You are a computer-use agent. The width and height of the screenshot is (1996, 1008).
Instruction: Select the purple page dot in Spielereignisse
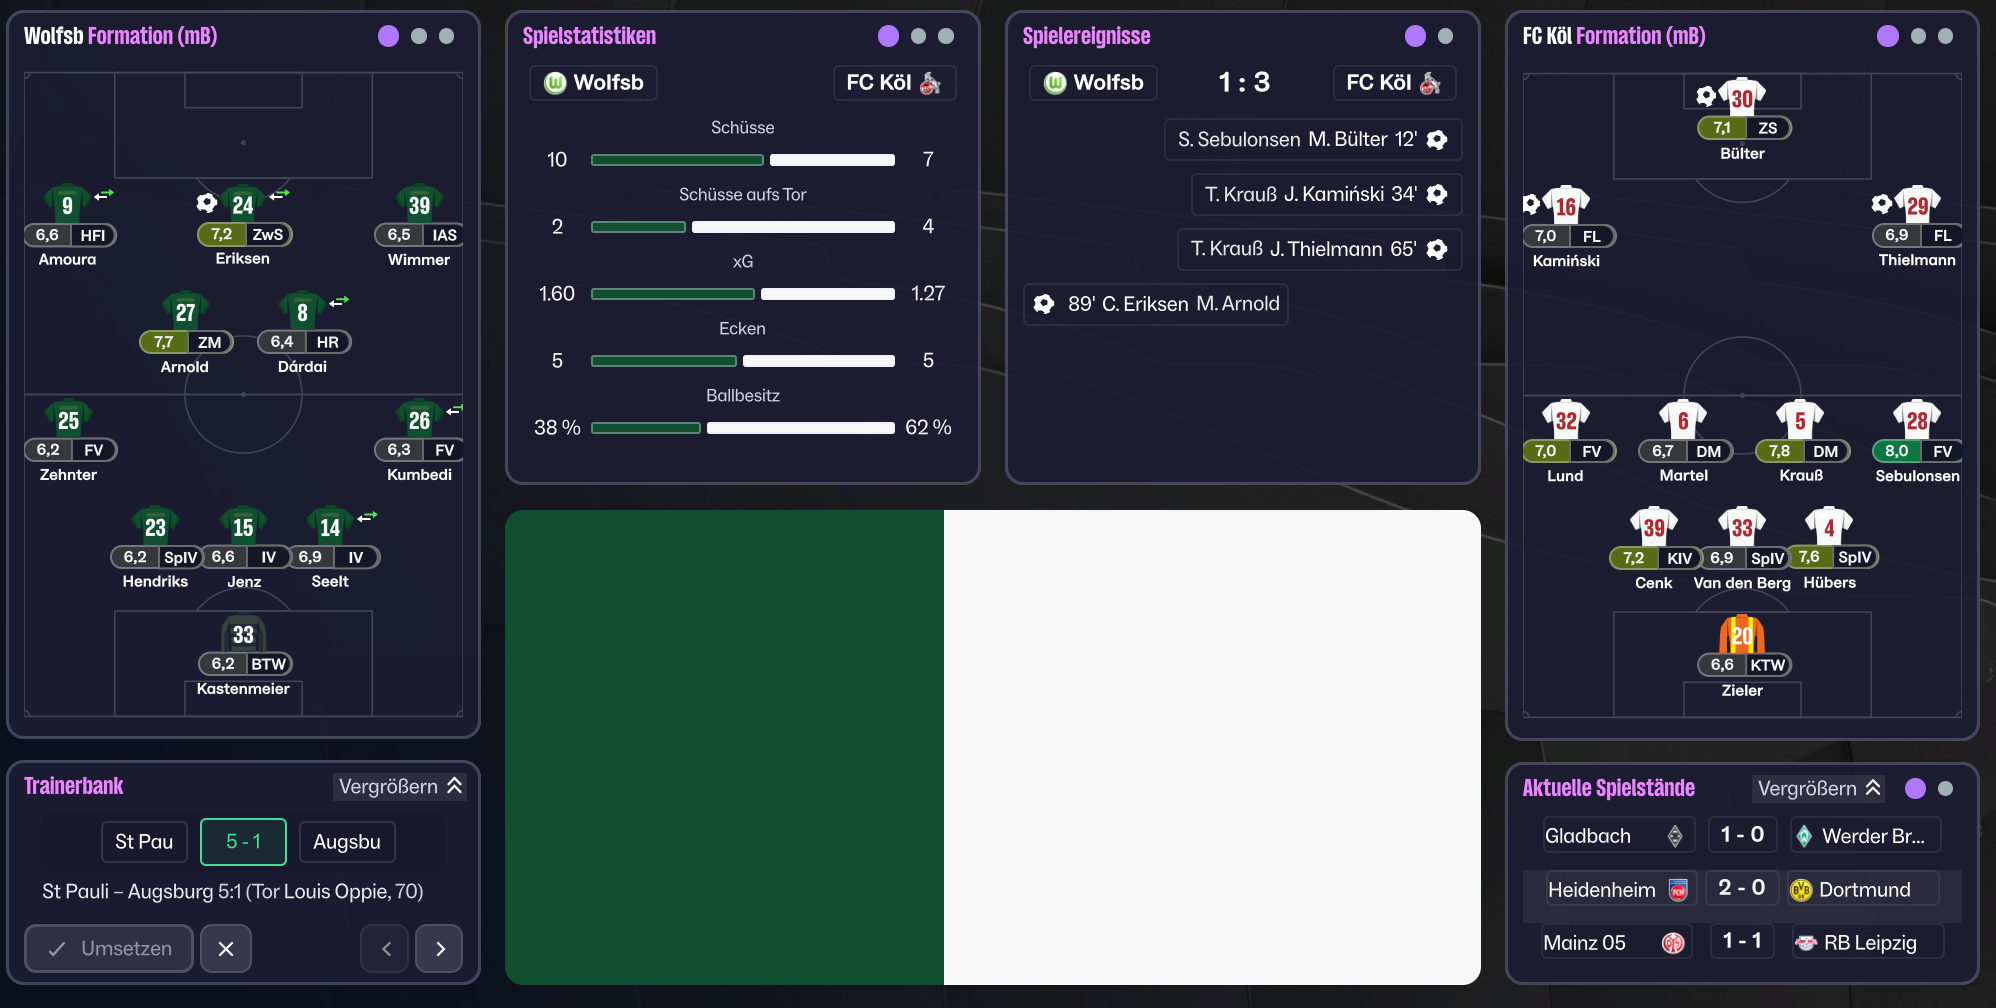pos(1415,36)
